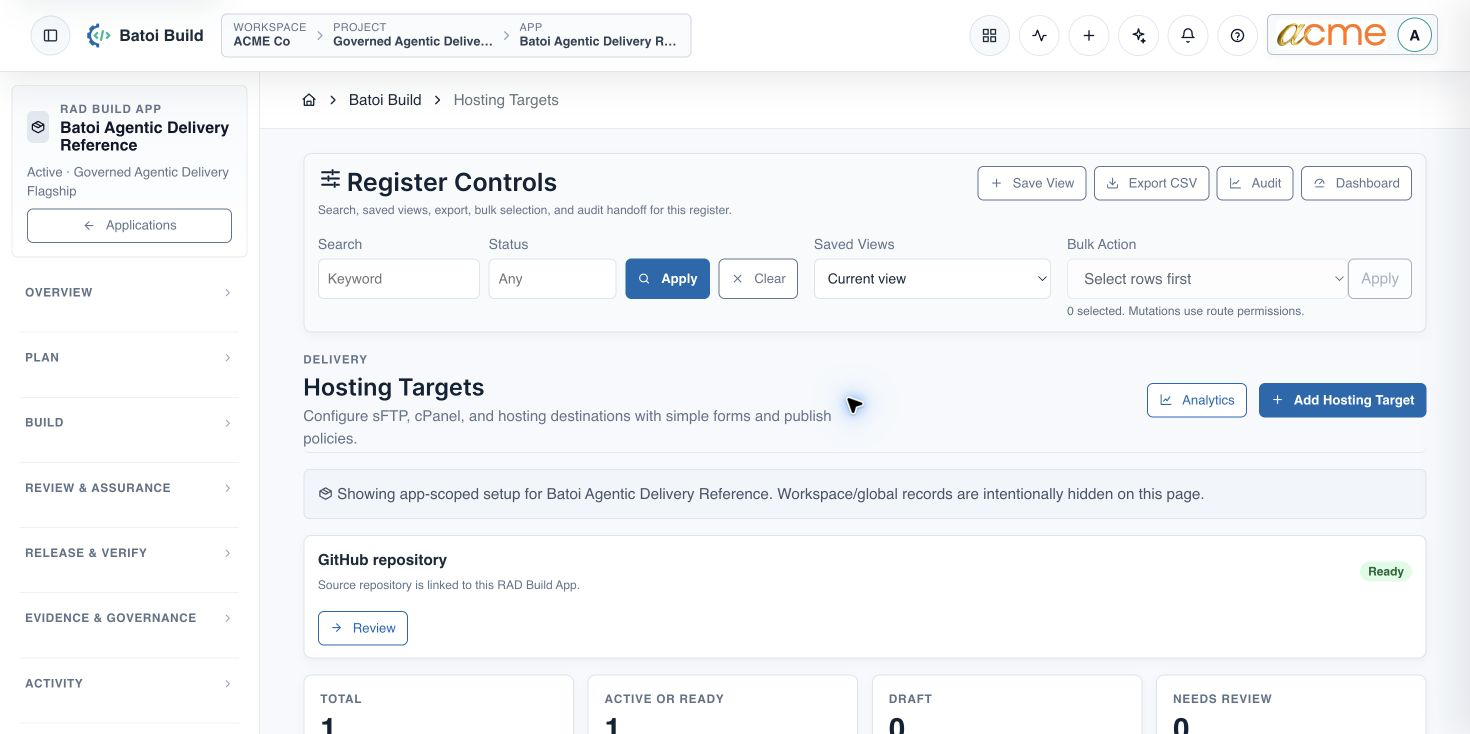Click Add Hosting Target
Viewport: 1470px width, 734px height.
(1342, 400)
